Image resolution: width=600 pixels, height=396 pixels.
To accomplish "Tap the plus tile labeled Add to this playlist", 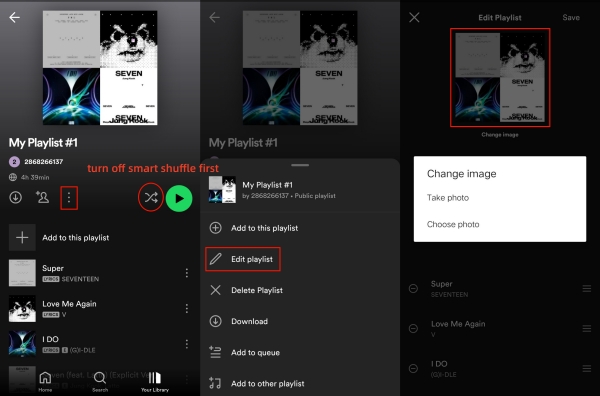I will 22,237.
